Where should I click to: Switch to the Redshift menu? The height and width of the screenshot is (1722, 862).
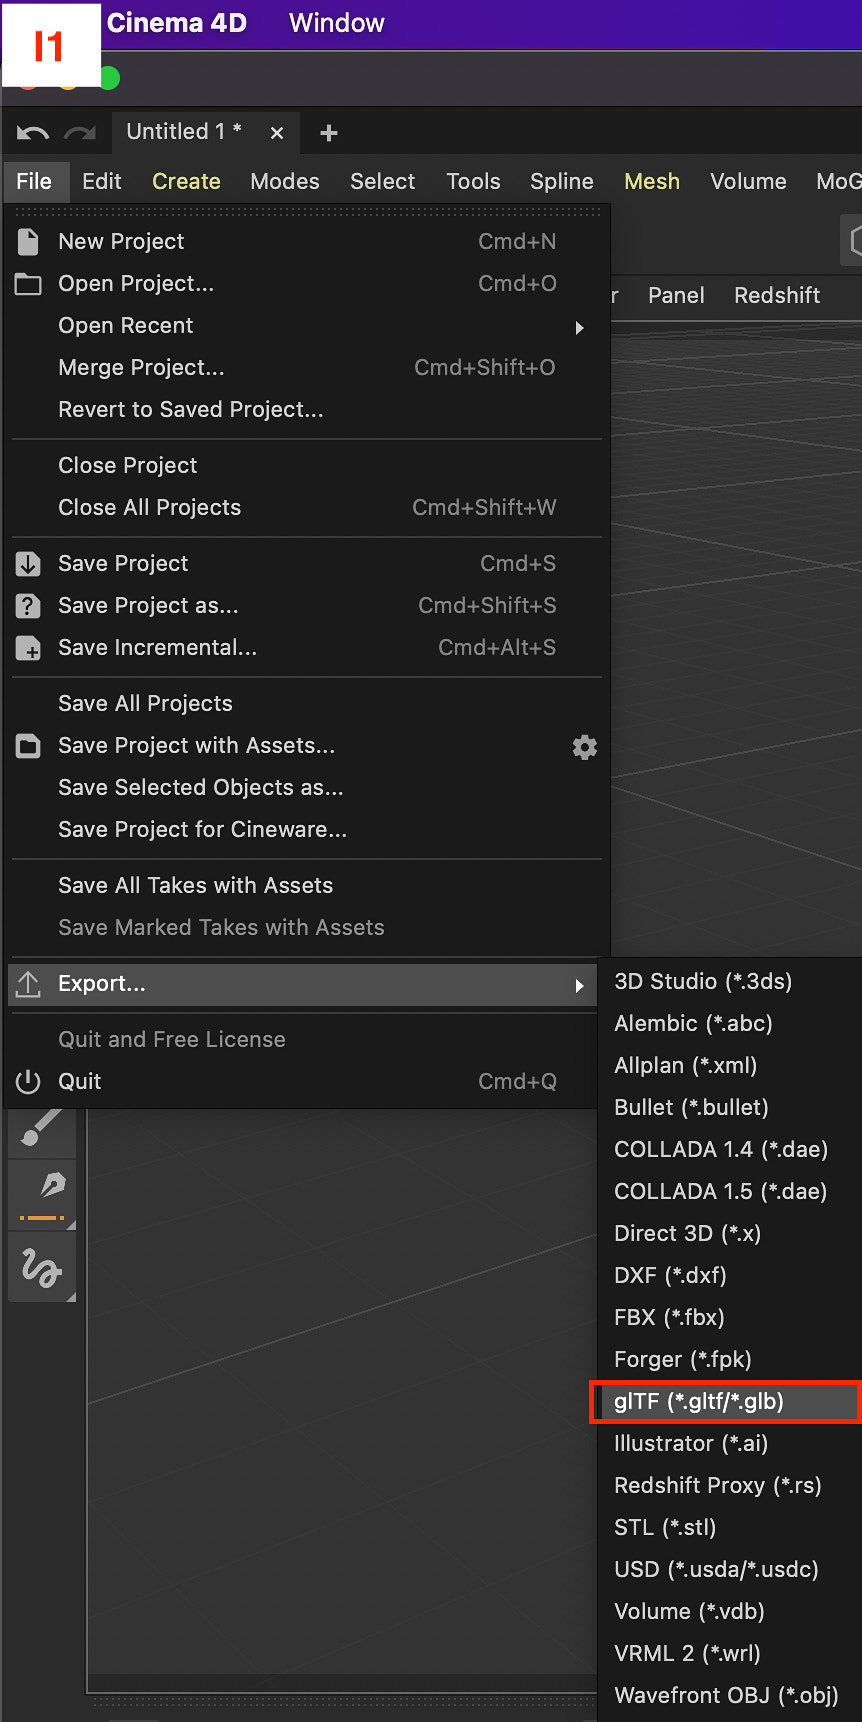pyautogui.click(x=777, y=295)
